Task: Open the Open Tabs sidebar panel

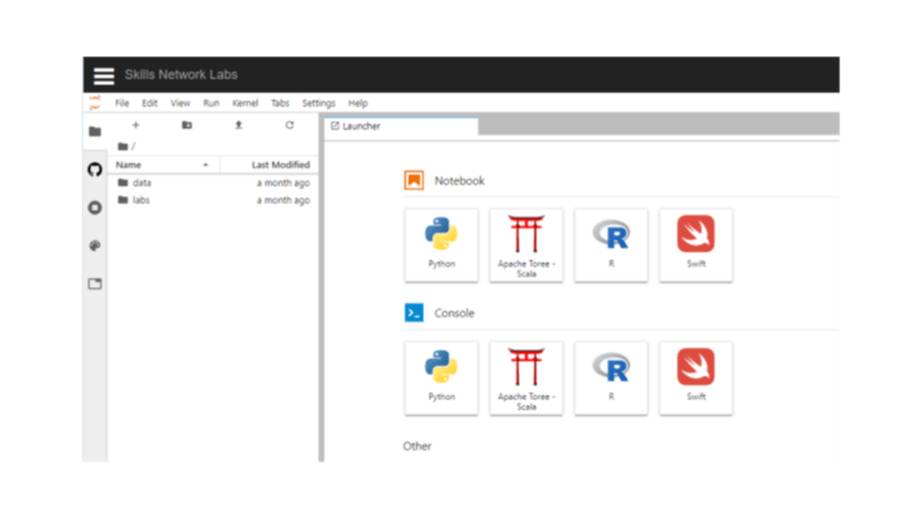Action: pyautogui.click(x=95, y=284)
